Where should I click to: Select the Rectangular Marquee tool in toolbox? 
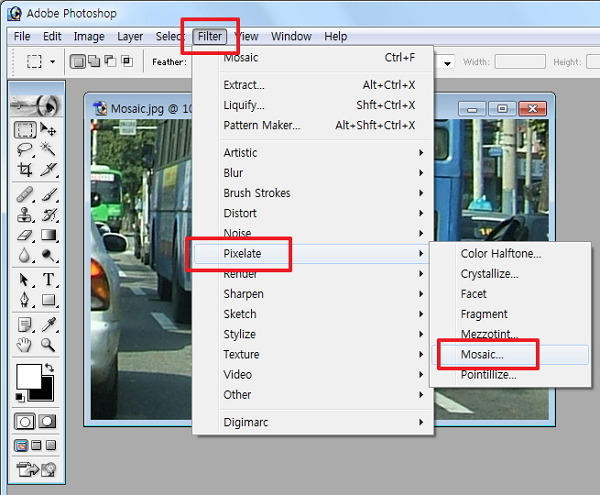click(25, 130)
